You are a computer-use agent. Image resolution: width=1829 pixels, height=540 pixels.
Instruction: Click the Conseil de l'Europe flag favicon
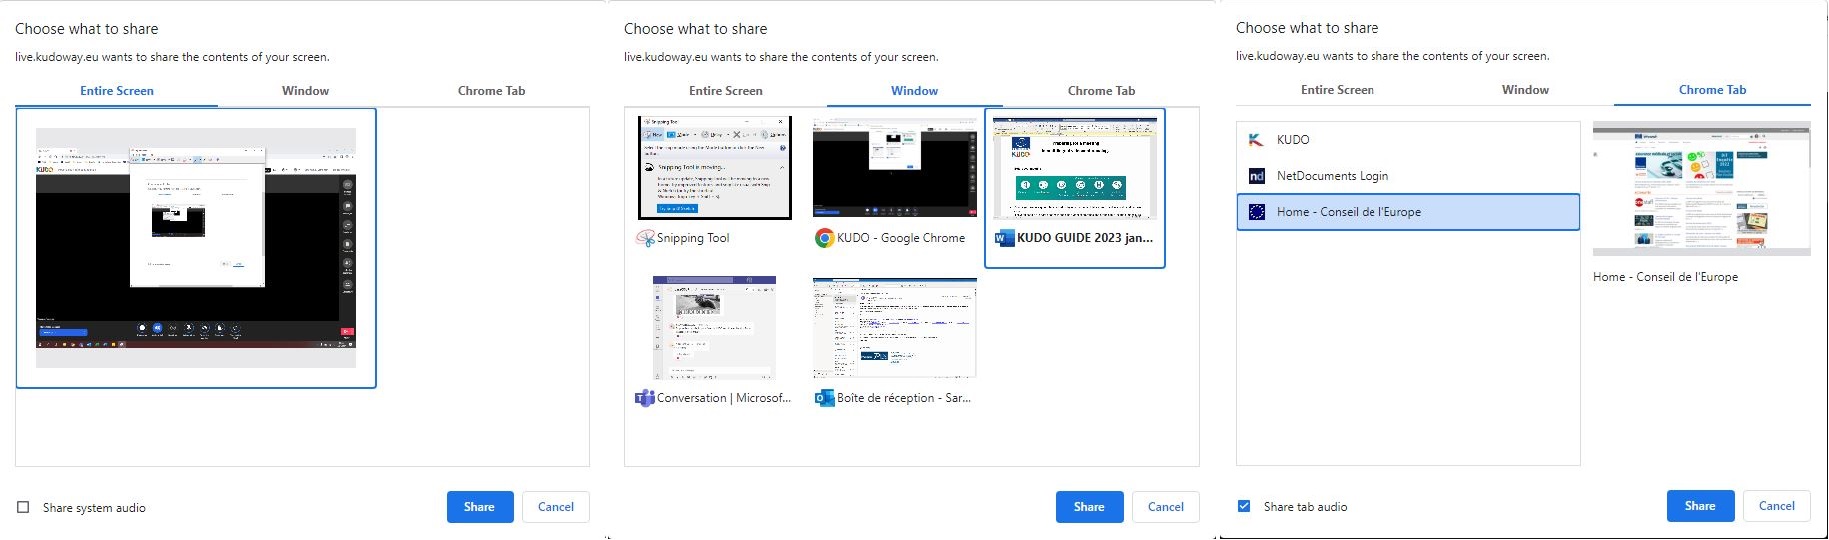1257,212
